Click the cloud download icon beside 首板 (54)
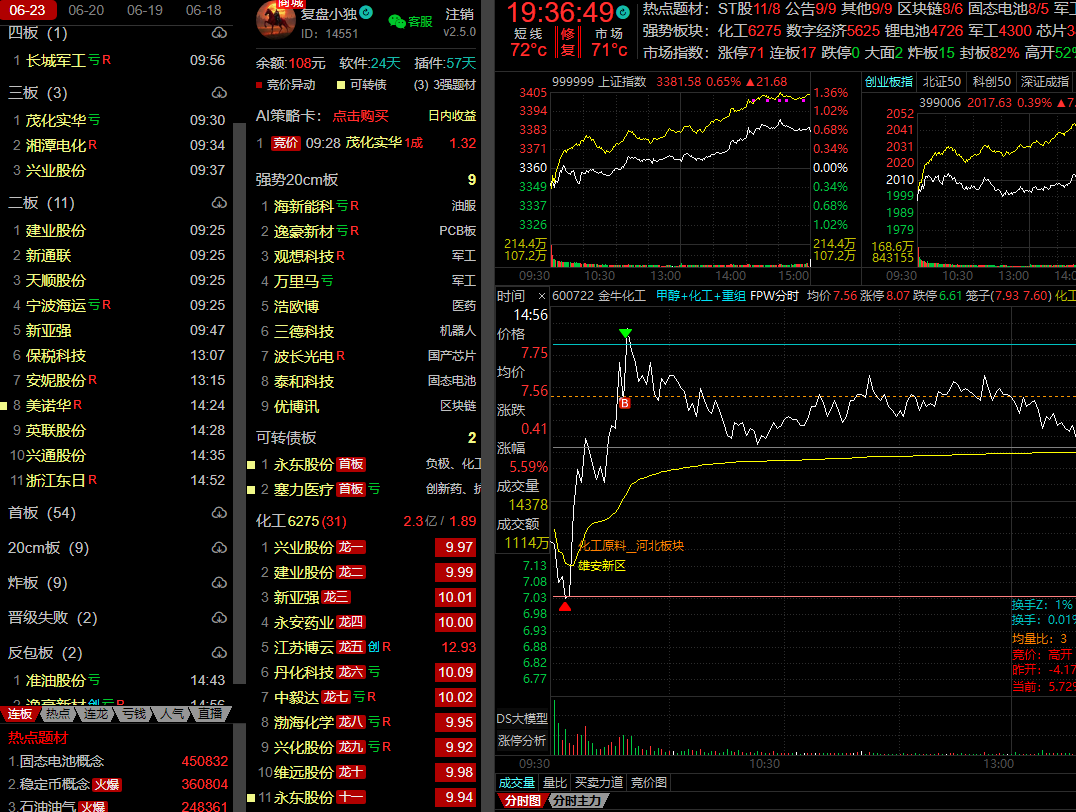 219,513
